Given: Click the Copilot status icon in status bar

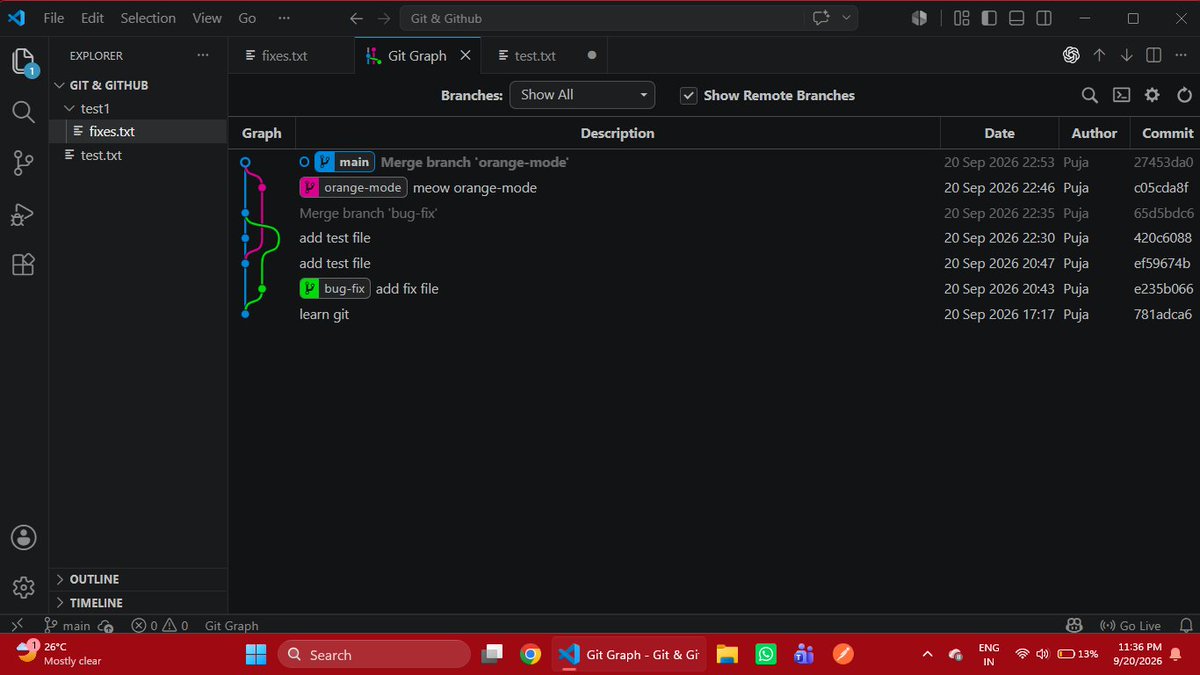Looking at the screenshot, I should point(1074,625).
